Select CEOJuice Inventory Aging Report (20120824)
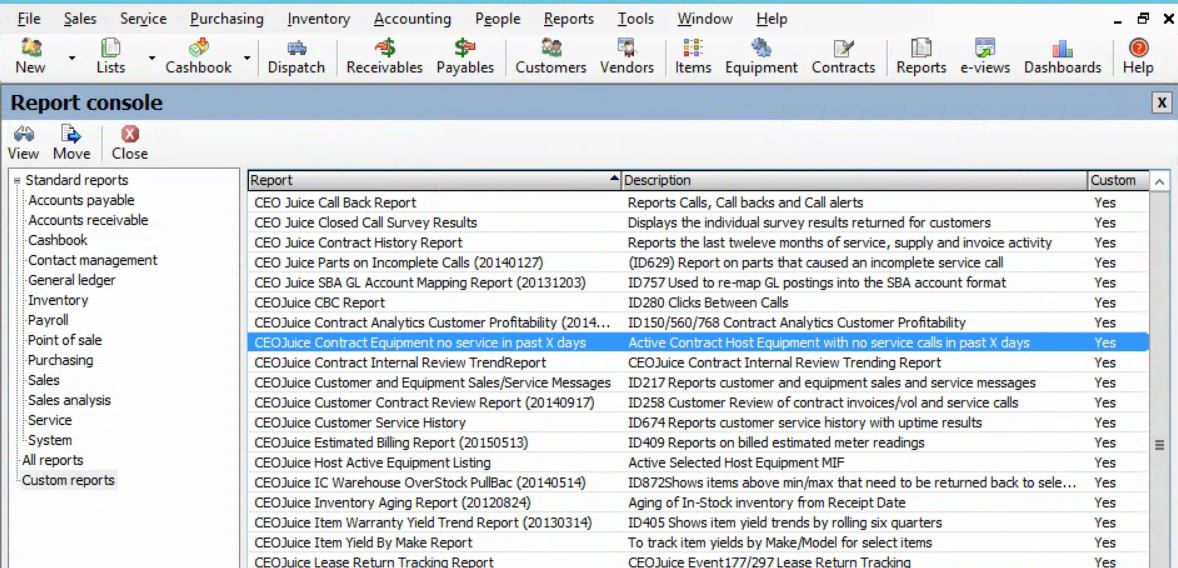Screen dimensions: 1178x568 (x=698, y=503)
